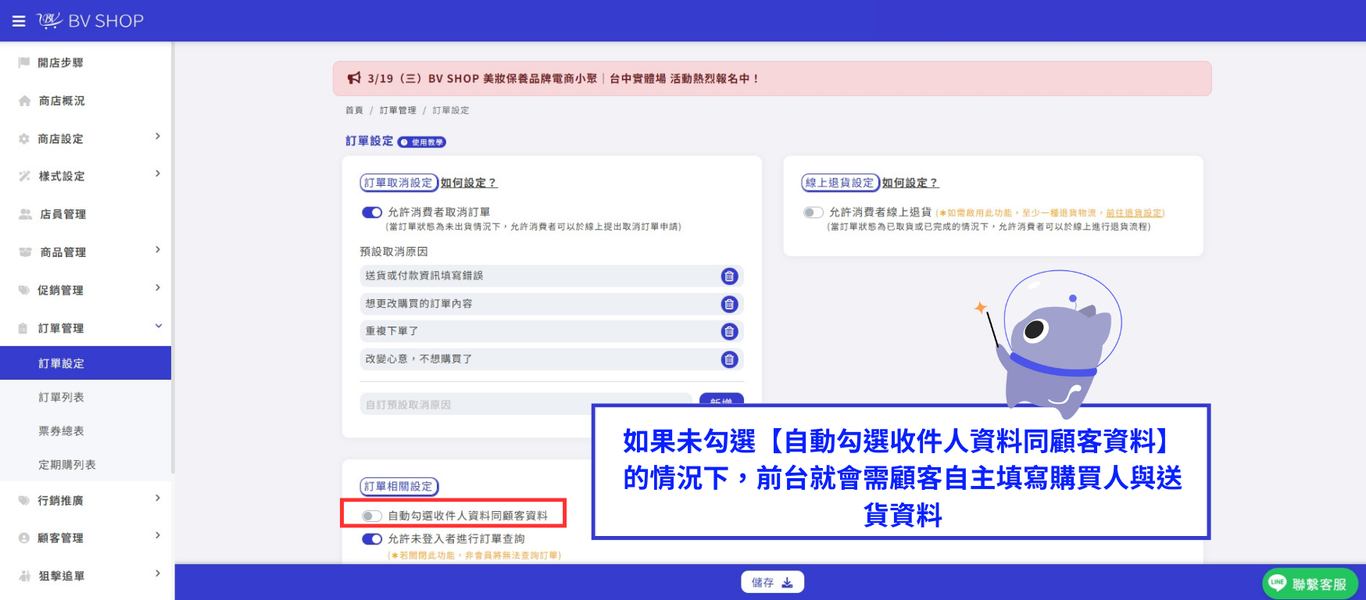This screenshot has height=600, width=1366.
Task: Go to 首頁 in the breadcrumb
Action: (x=354, y=110)
